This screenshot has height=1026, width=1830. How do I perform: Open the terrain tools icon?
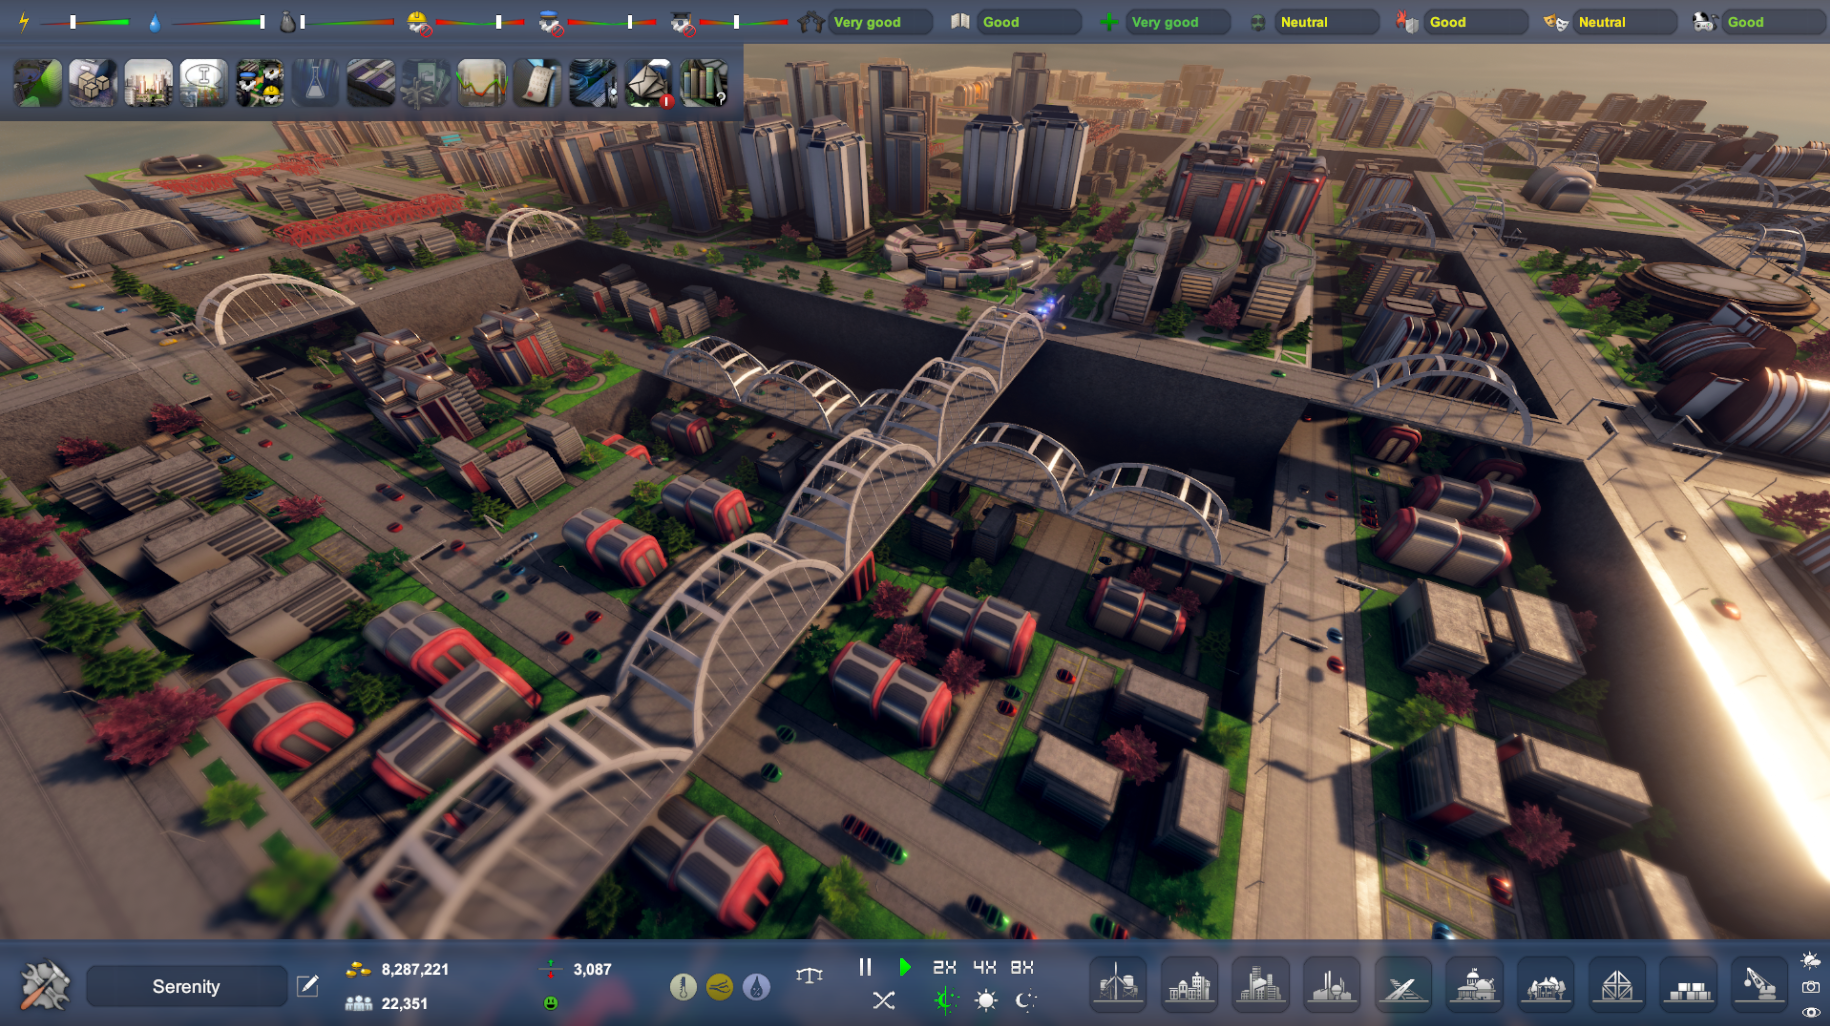click(38, 83)
